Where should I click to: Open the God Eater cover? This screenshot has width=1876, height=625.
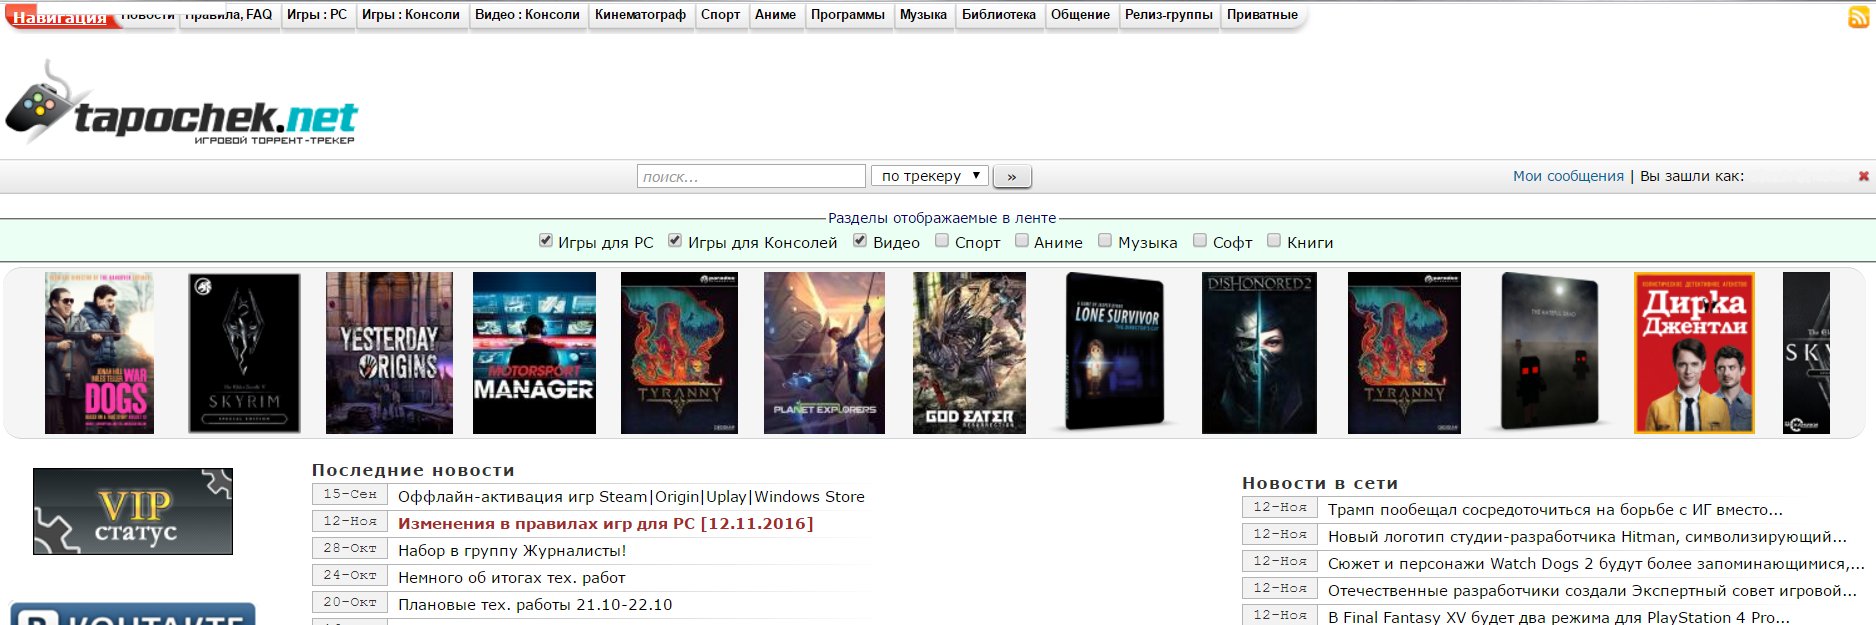[969, 353]
